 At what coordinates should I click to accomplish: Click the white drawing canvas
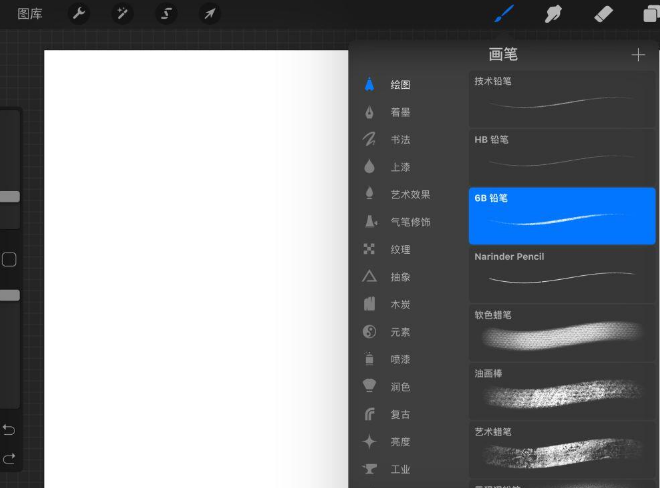point(196,269)
